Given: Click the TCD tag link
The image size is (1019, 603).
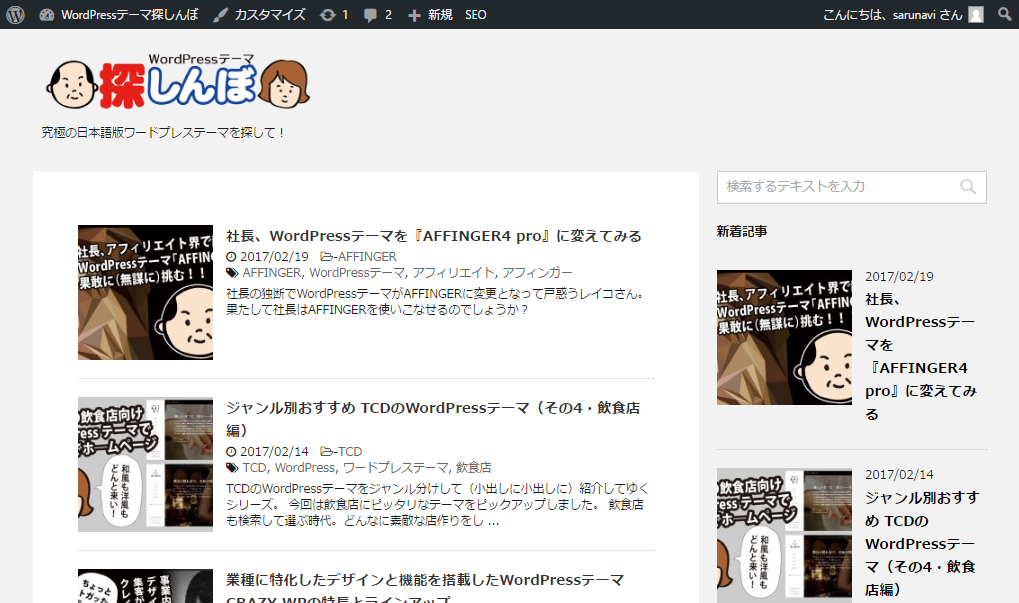Looking at the screenshot, I should (254, 468).
